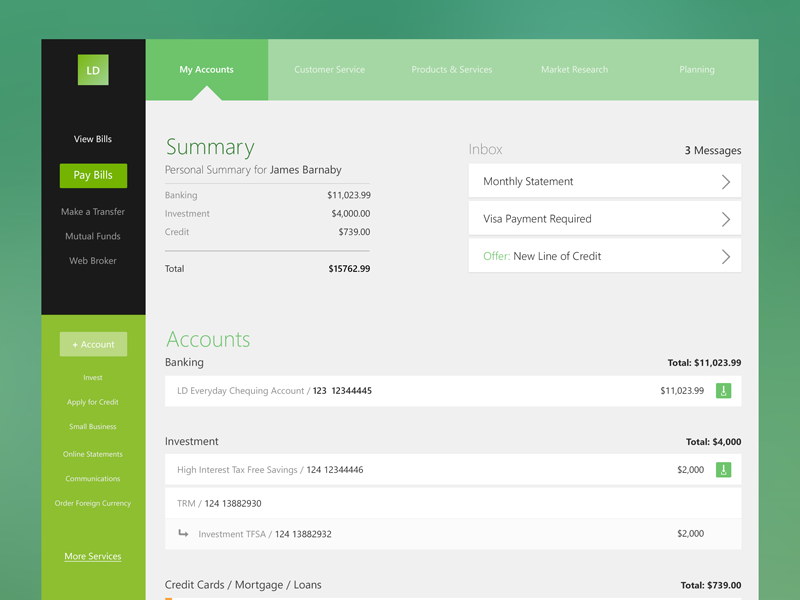
Task: Click the LD logo icon
Action: coord(93,70)
